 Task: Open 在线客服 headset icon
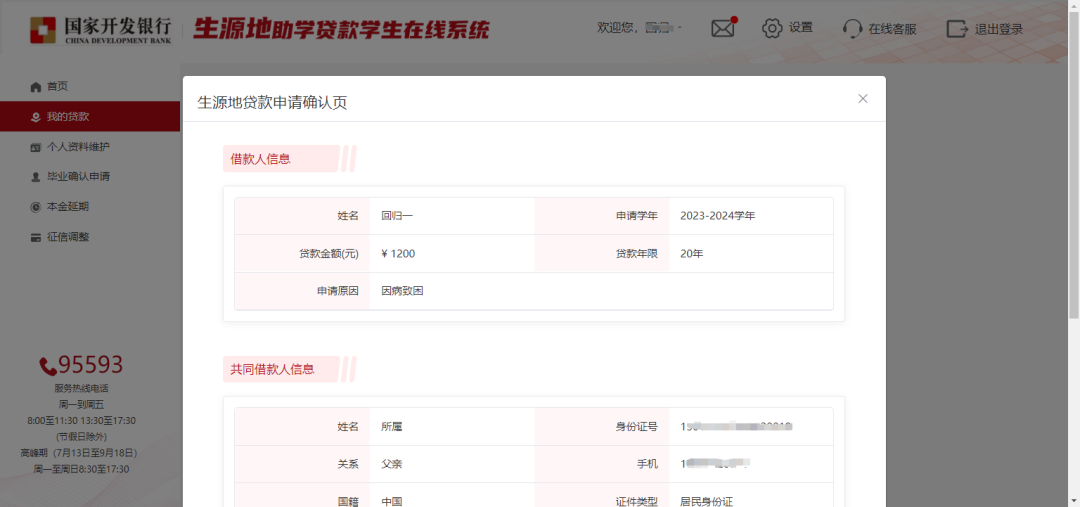click(x=852, y=29)
